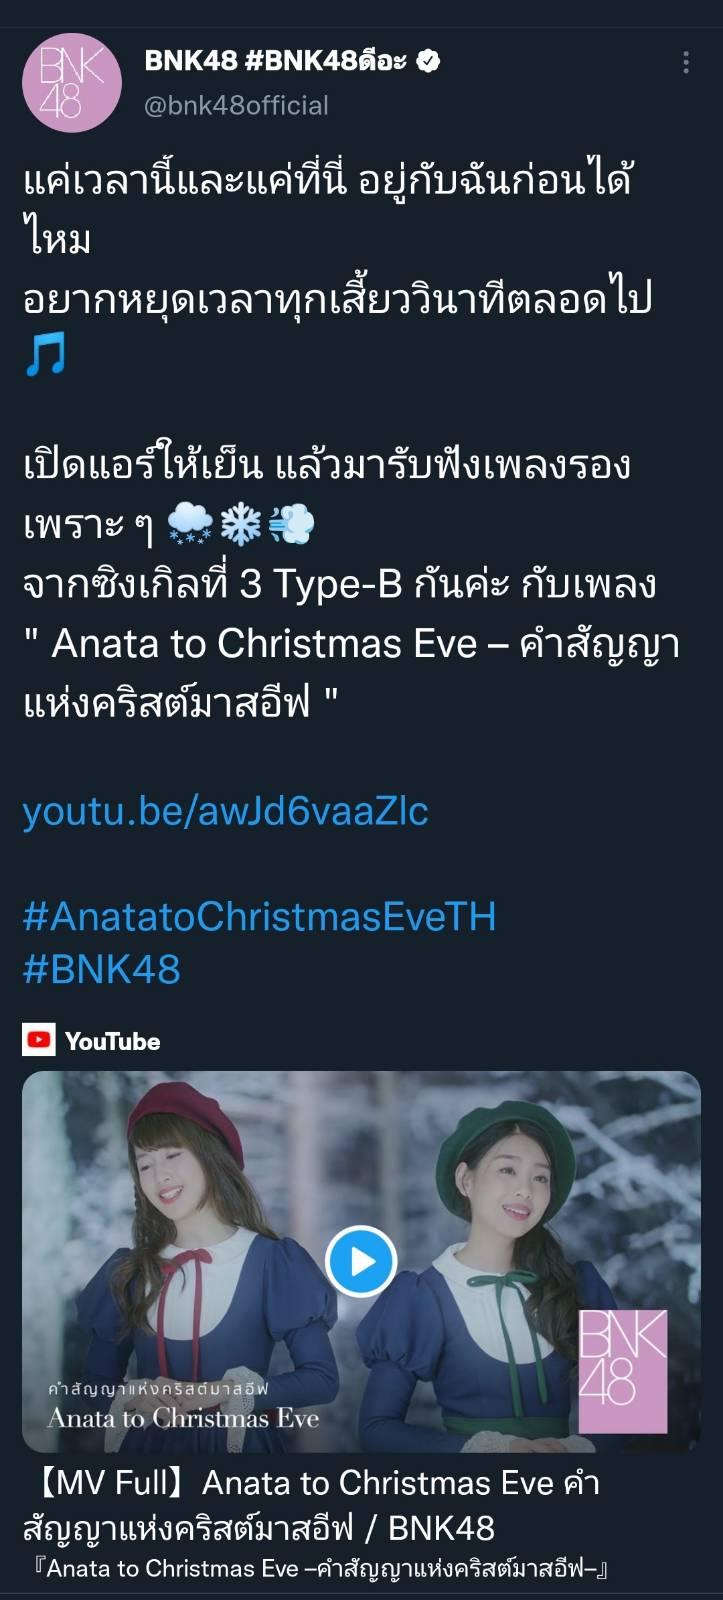Open the BNK48 profile avatar

(72, 82)
